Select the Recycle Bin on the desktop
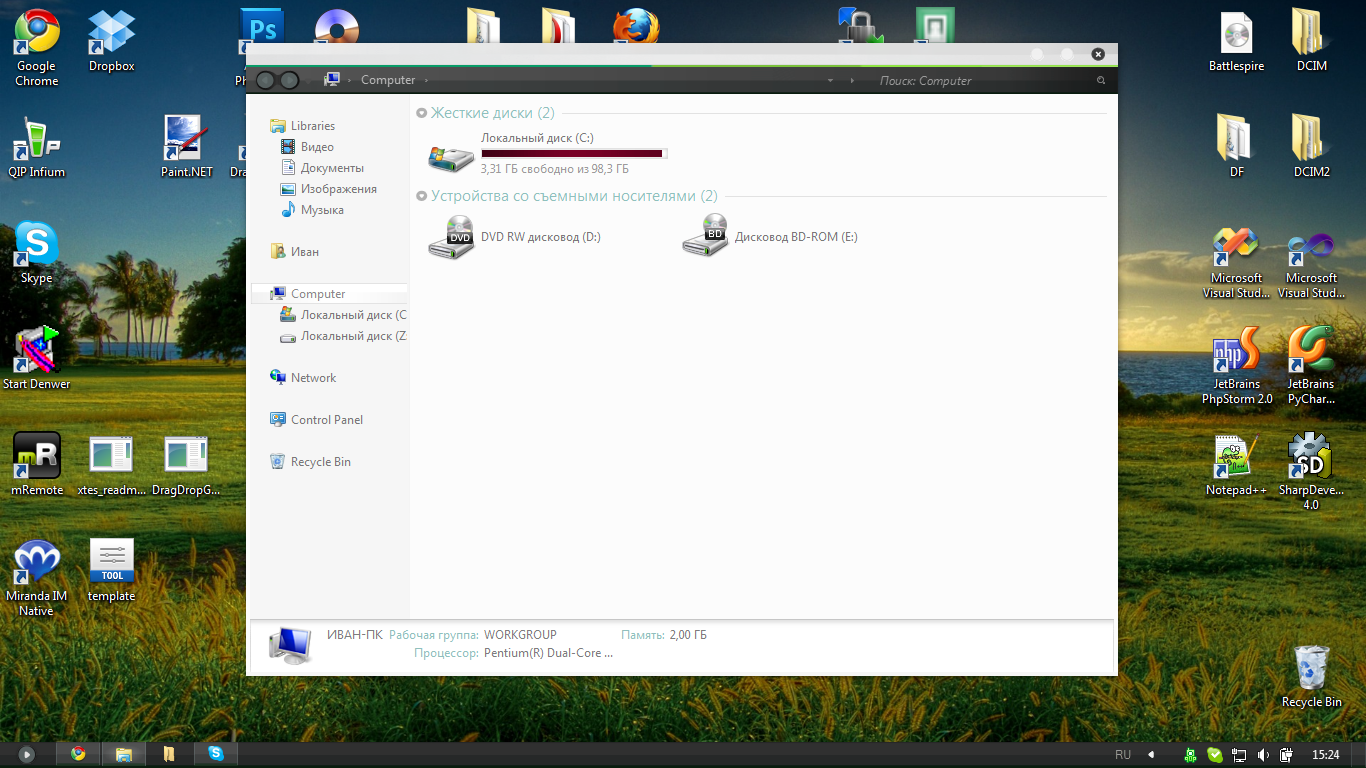 tap(1311, 677)
